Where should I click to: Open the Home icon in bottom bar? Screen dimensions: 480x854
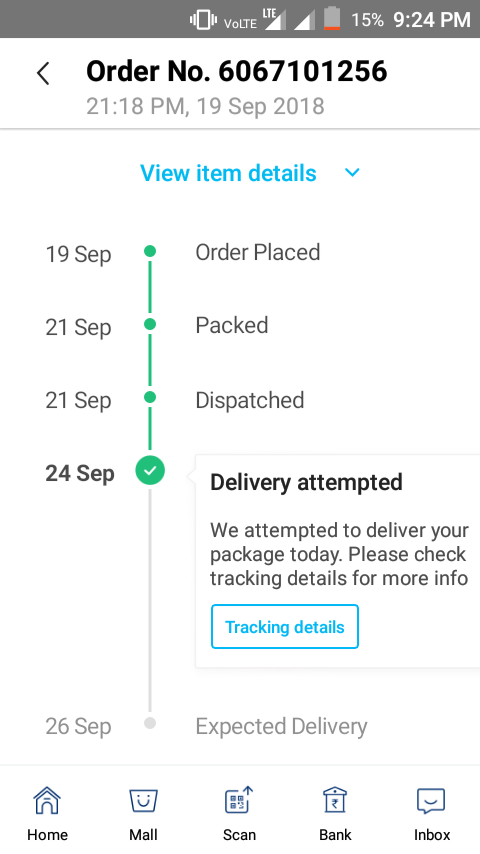[x=47, y=800]
